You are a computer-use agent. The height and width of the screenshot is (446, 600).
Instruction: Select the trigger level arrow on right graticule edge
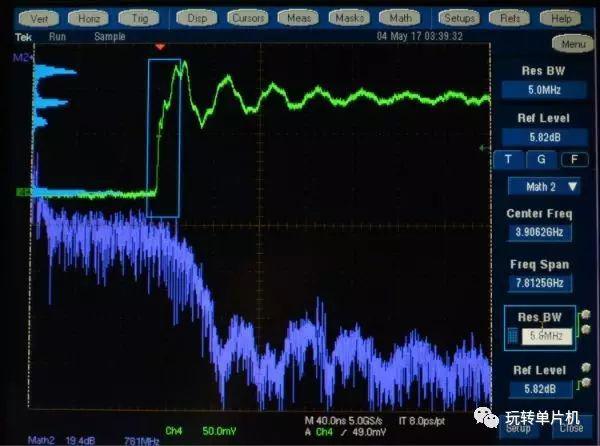tap(484, 148)
